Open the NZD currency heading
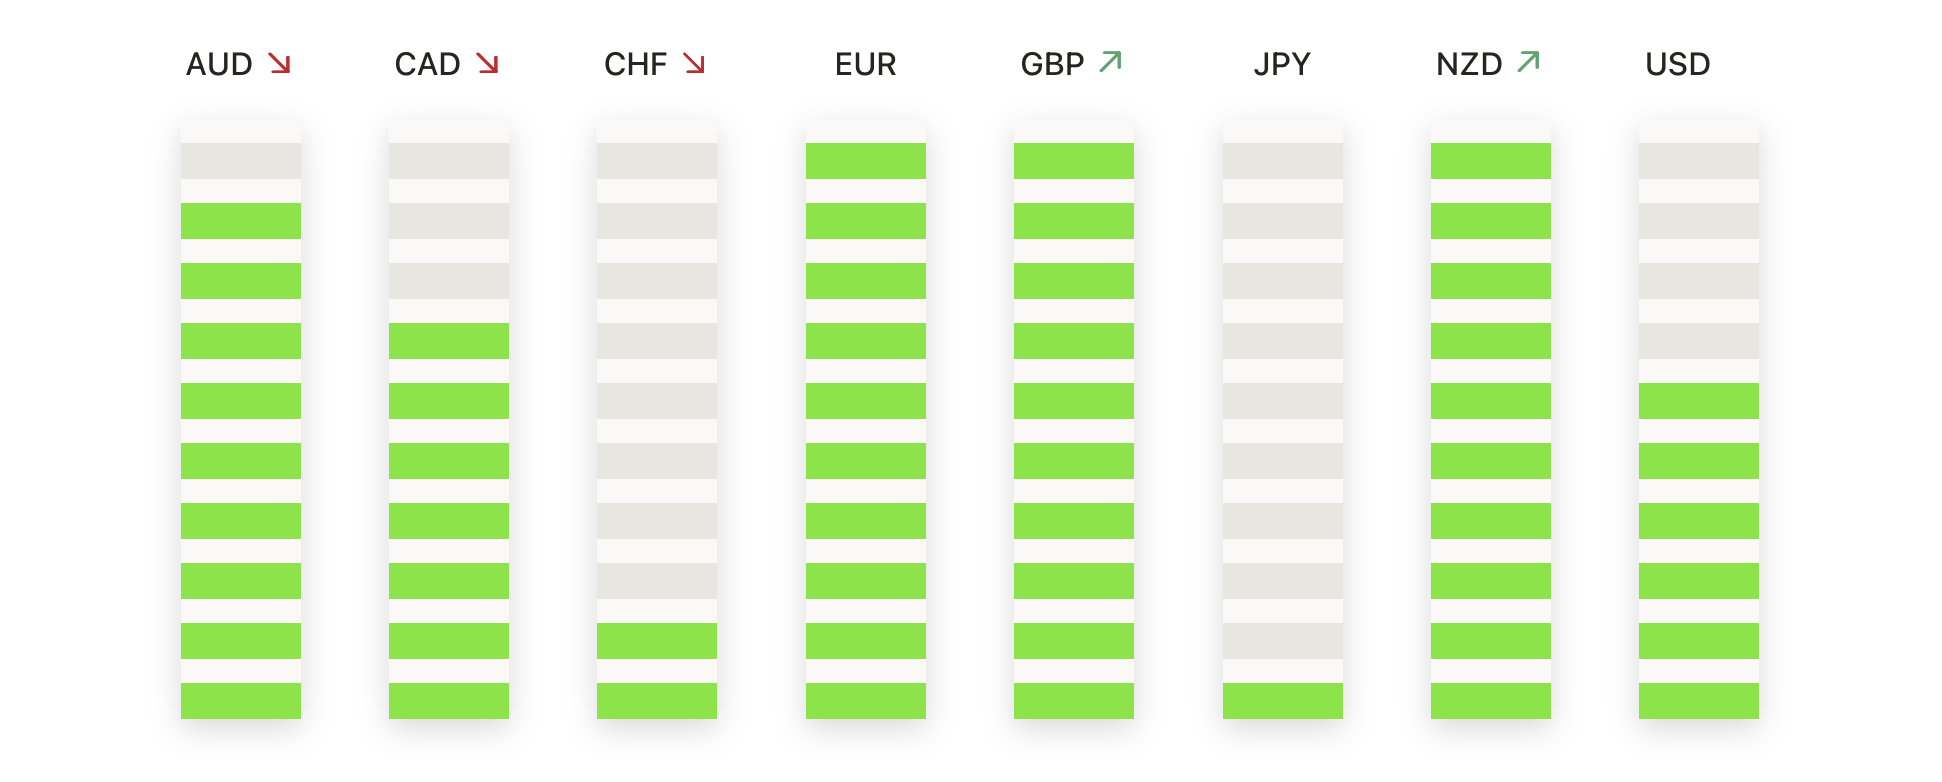 1470,64
